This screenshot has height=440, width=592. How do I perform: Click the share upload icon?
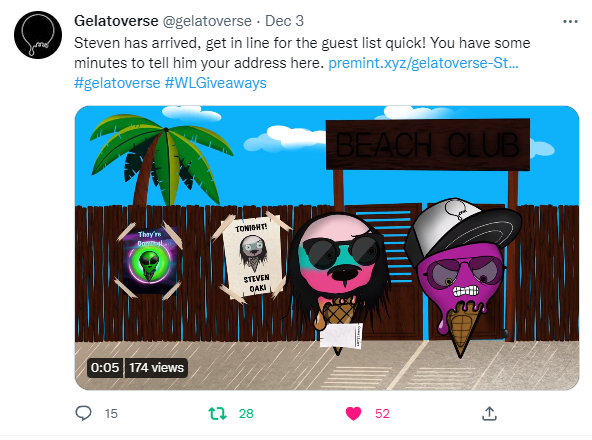[489, 413]
